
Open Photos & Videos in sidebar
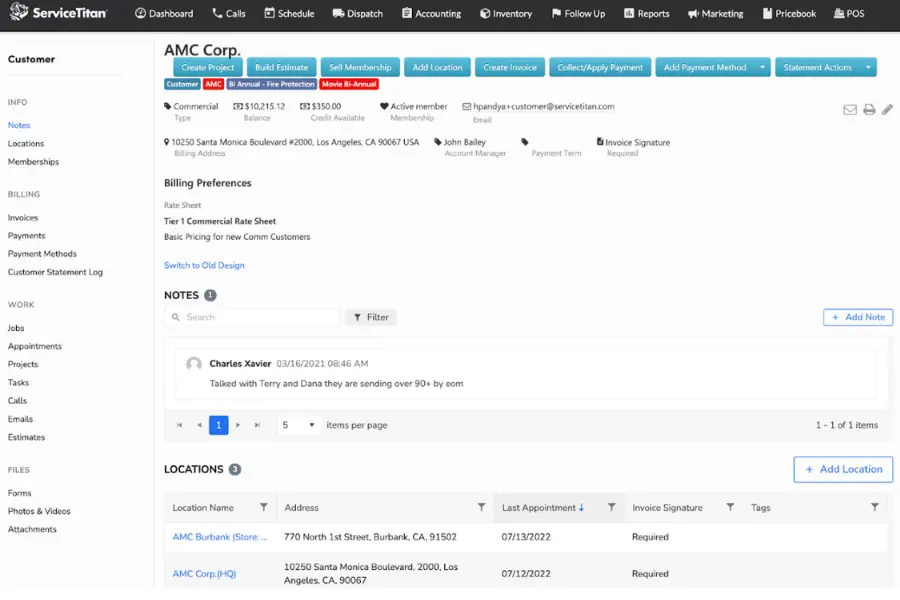39,511
